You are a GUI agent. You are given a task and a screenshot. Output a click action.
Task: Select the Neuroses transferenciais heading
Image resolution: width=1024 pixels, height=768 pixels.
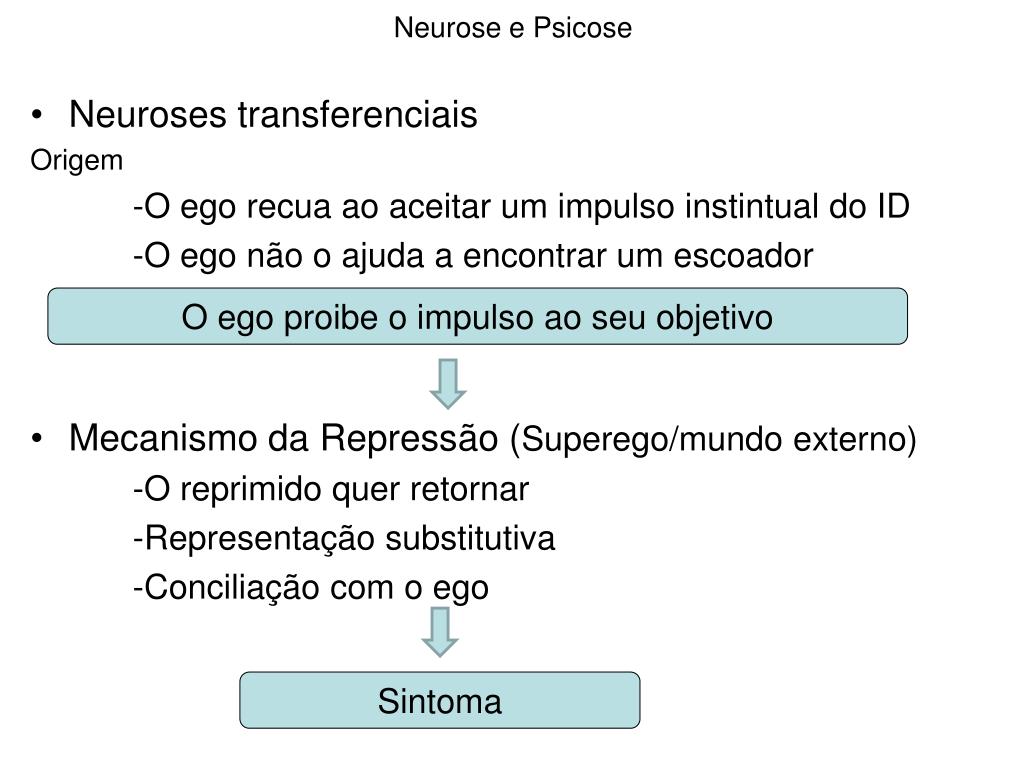[x=273, y=114]
